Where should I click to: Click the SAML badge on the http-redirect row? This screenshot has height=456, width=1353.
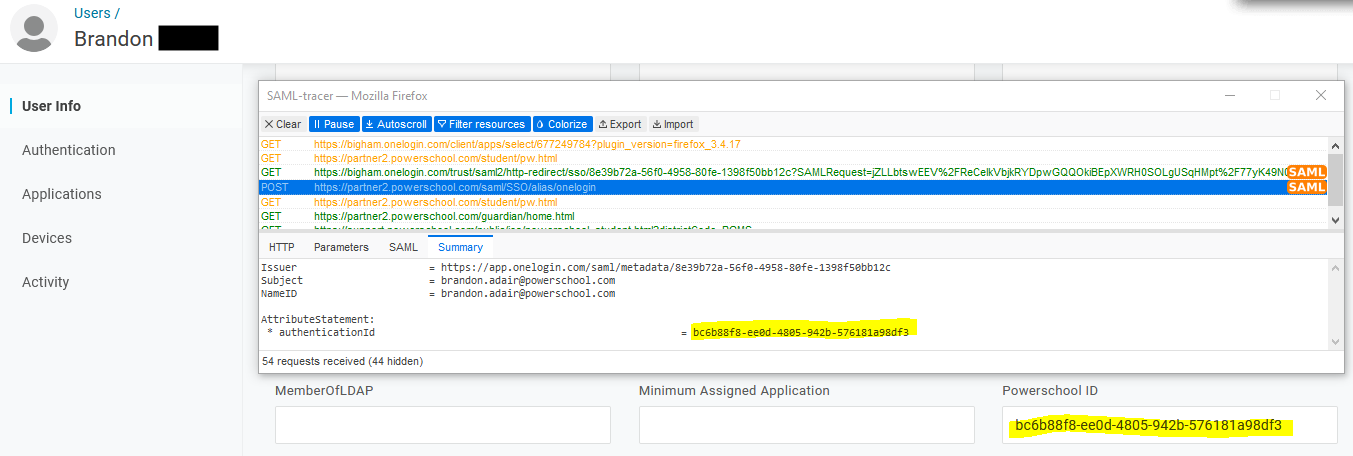click(x=1306, y=172)
